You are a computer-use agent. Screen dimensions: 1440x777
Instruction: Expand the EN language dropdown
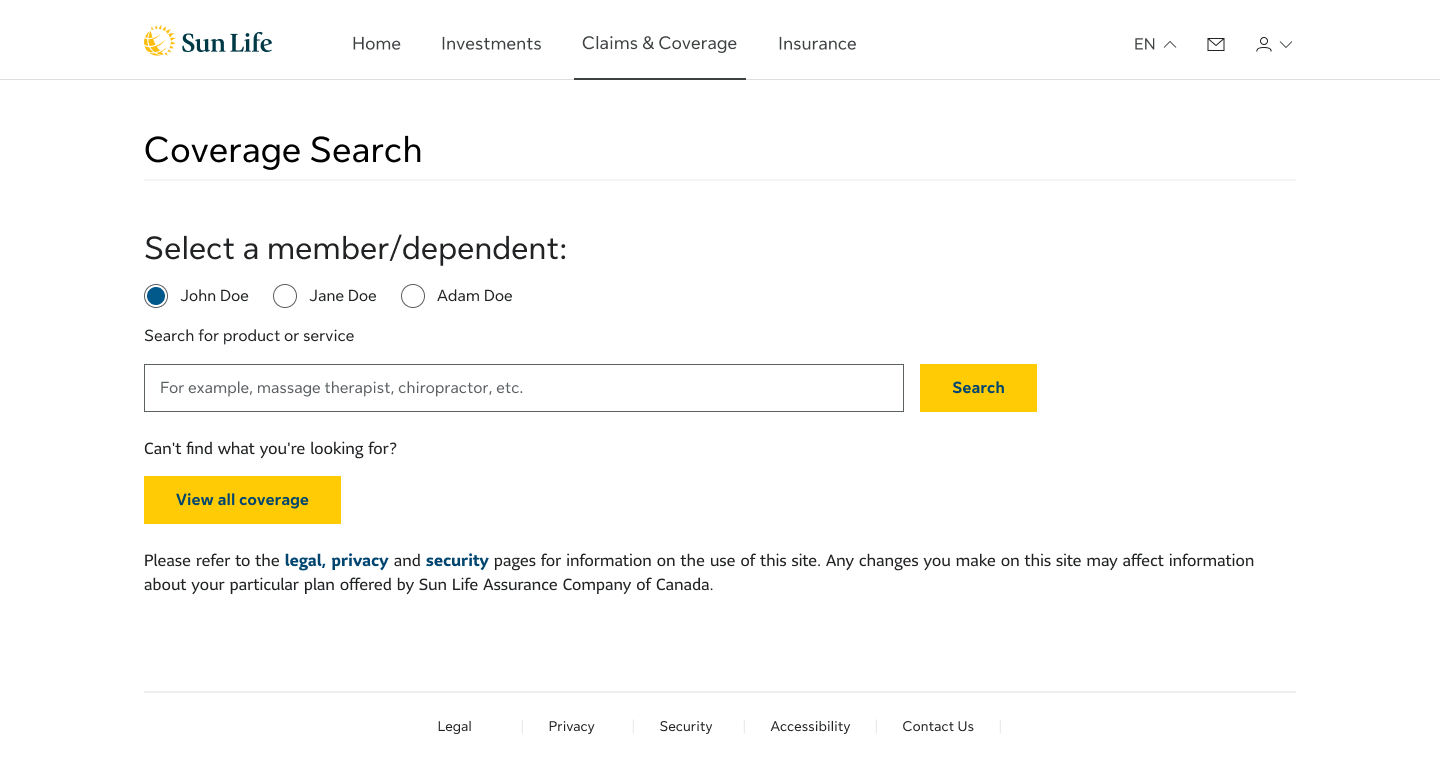coord(1155,44)
